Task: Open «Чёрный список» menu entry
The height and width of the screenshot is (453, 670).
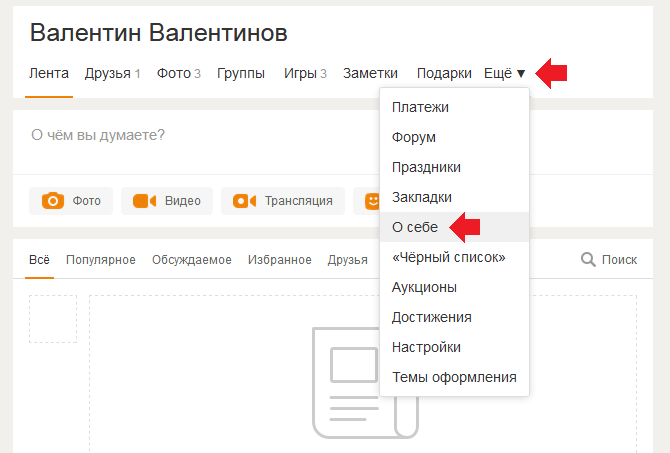Action: 454,257
